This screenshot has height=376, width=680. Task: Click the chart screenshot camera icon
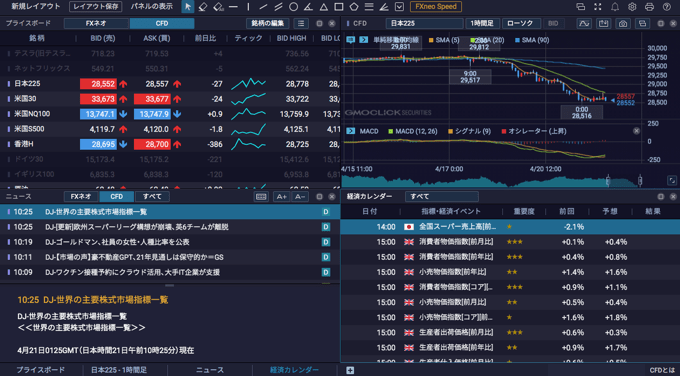click(623, 23)
